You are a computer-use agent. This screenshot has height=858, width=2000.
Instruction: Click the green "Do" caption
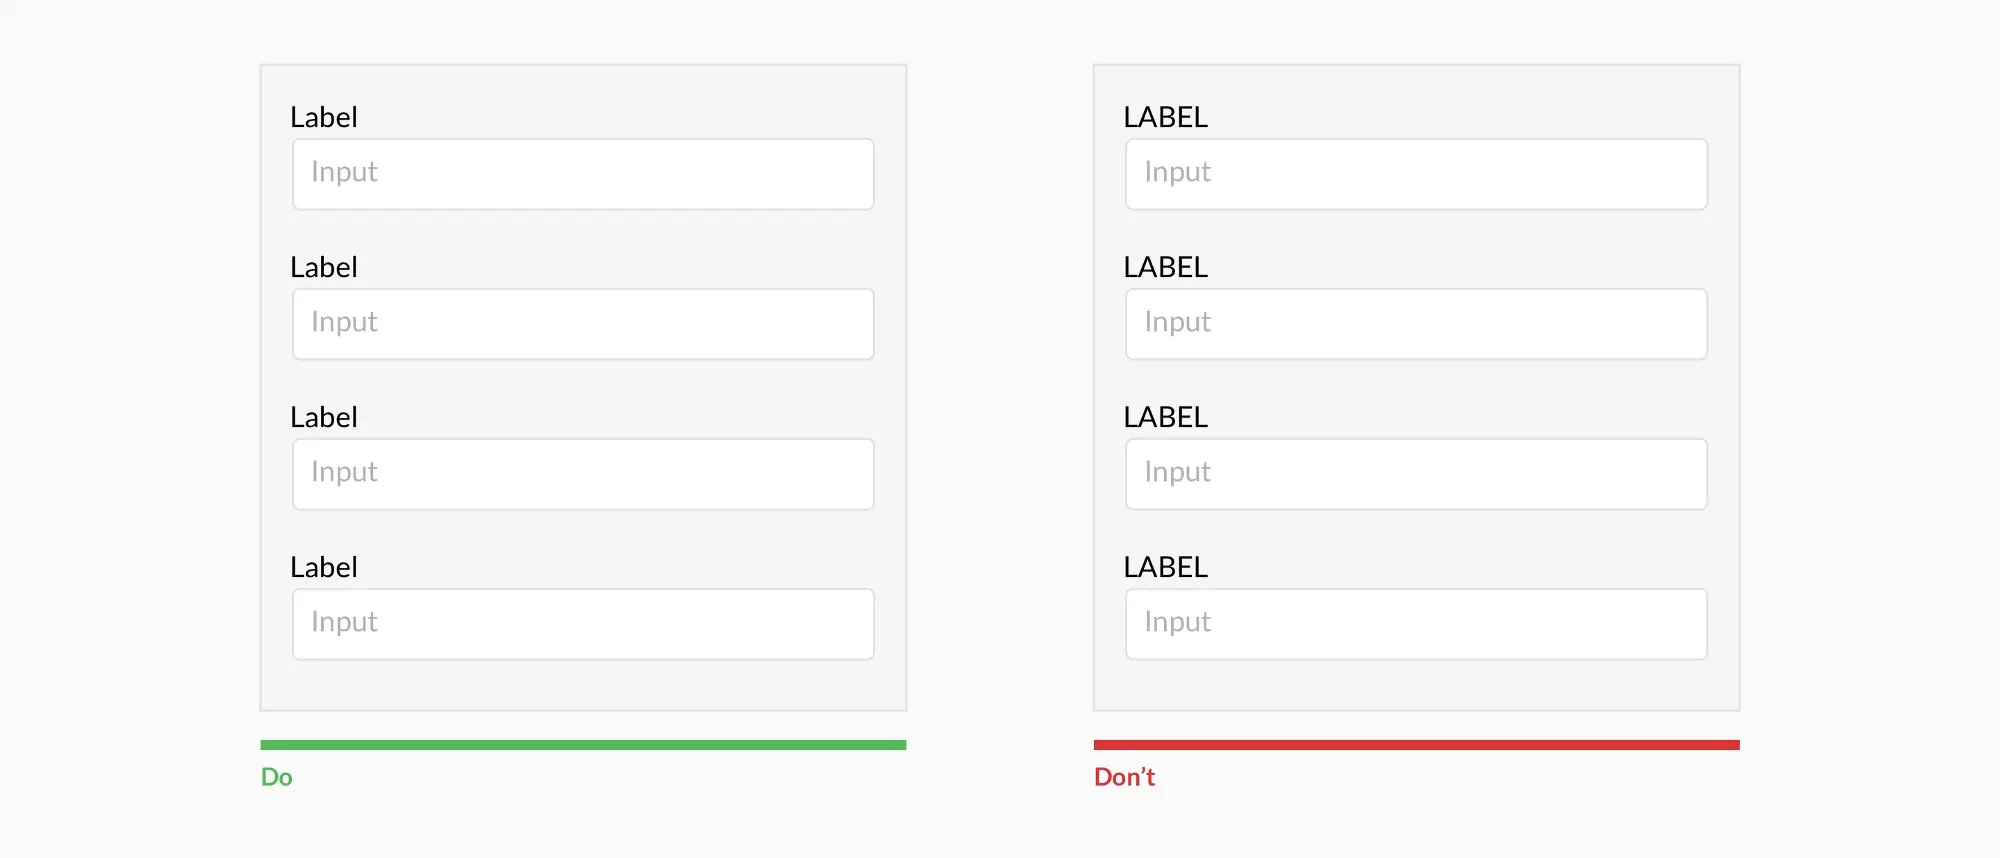pyautogui.click(x=277, y=777)
